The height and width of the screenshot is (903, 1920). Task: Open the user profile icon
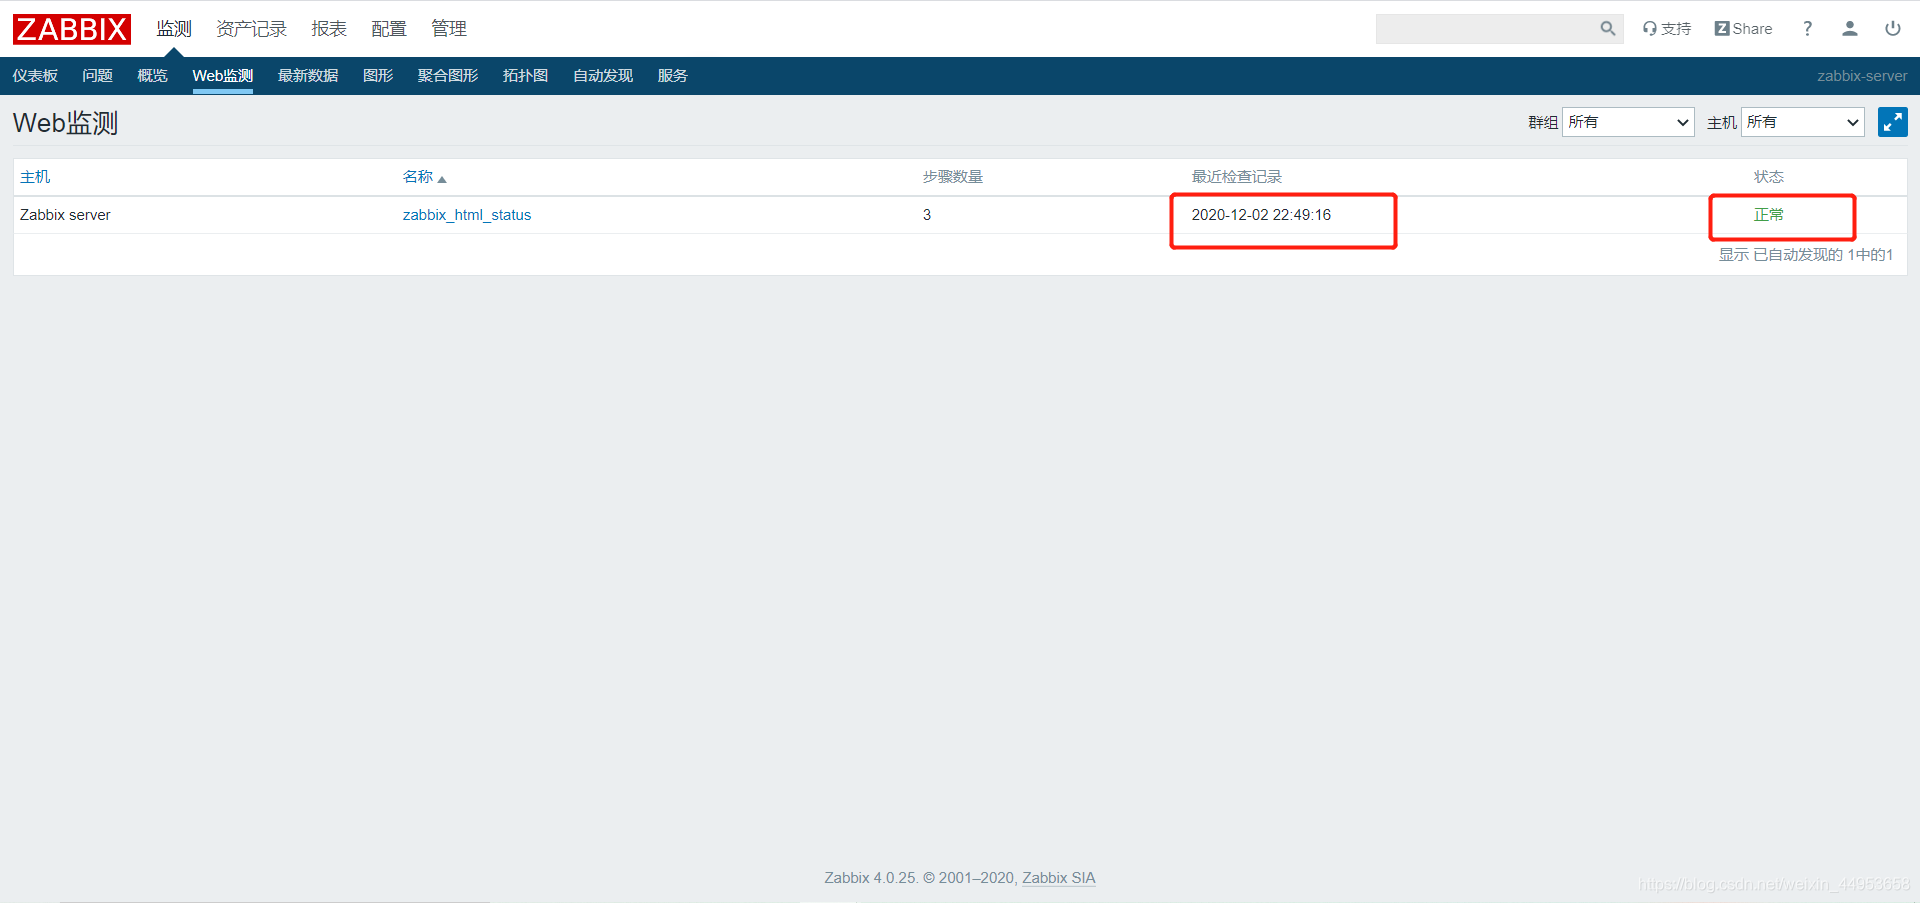[1850, 29]
